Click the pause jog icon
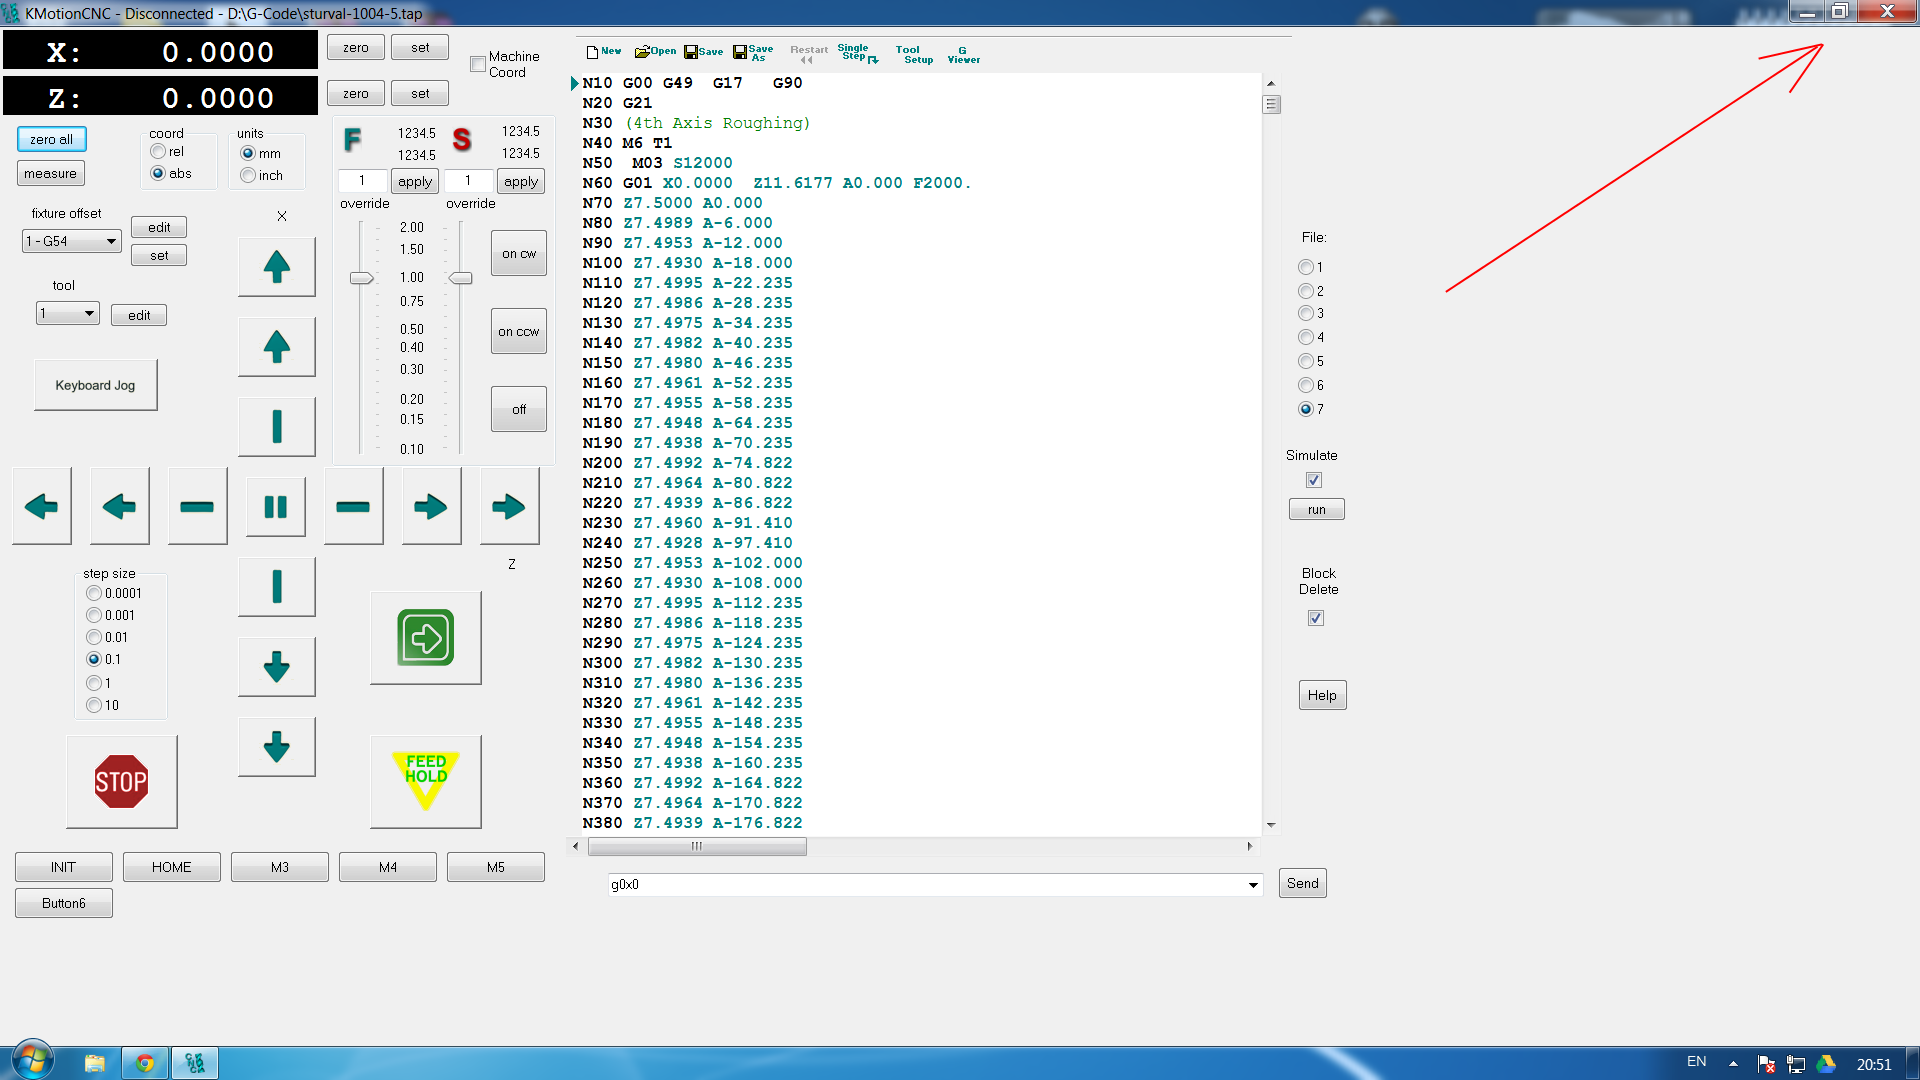 click(276, 507)
